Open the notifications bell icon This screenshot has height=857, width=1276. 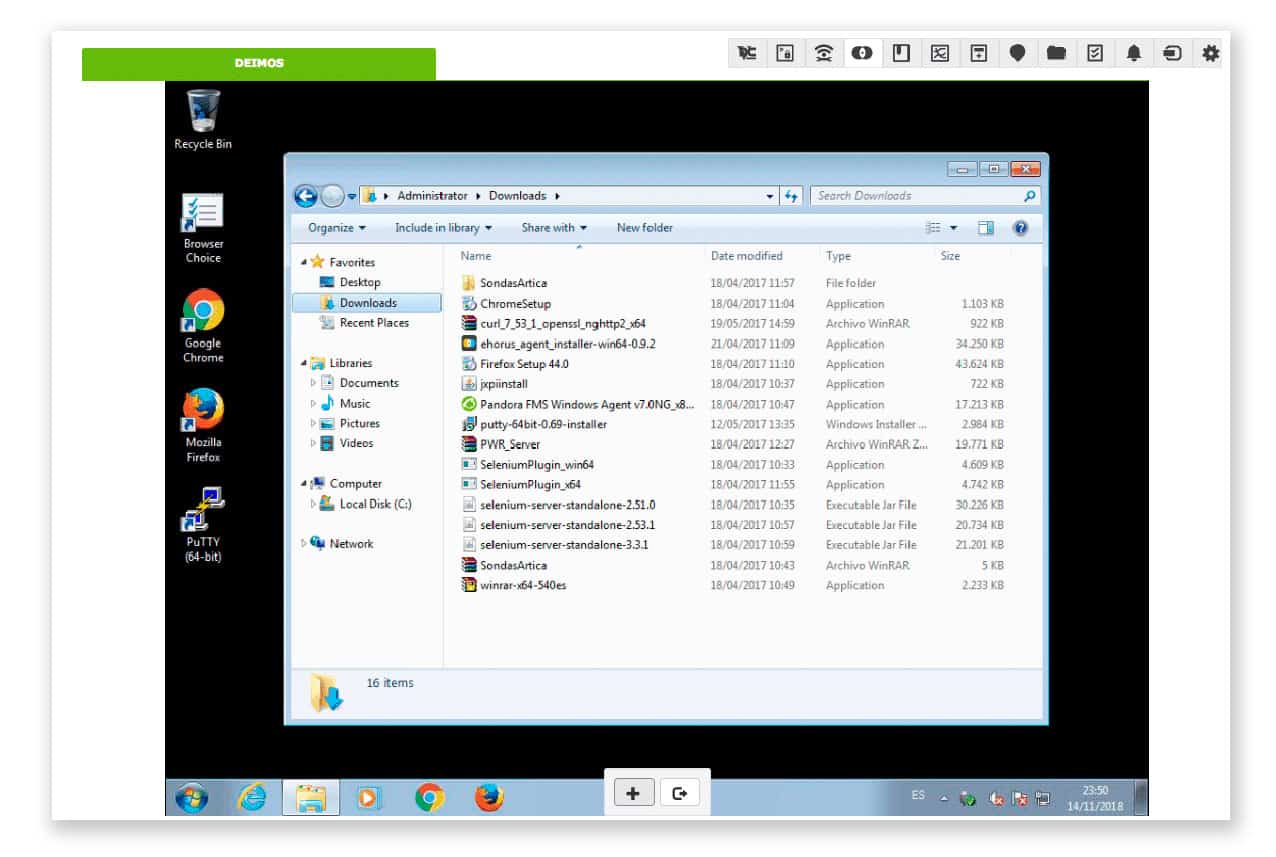[1133, 54]
